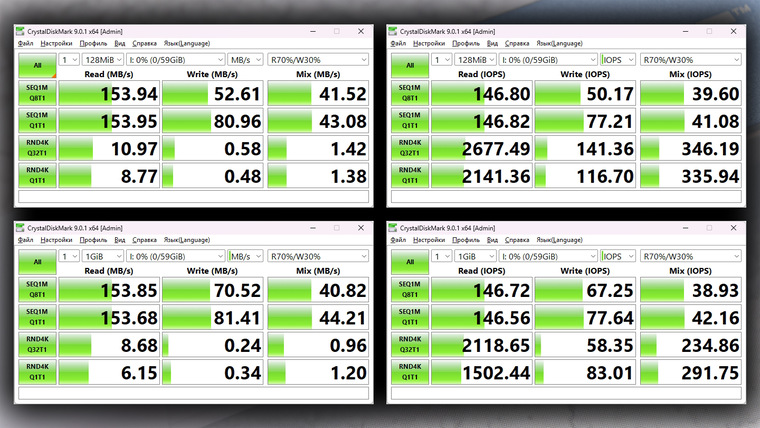Open drive I: selector in the 1GiB IOPS window

[x=548, y=256]
